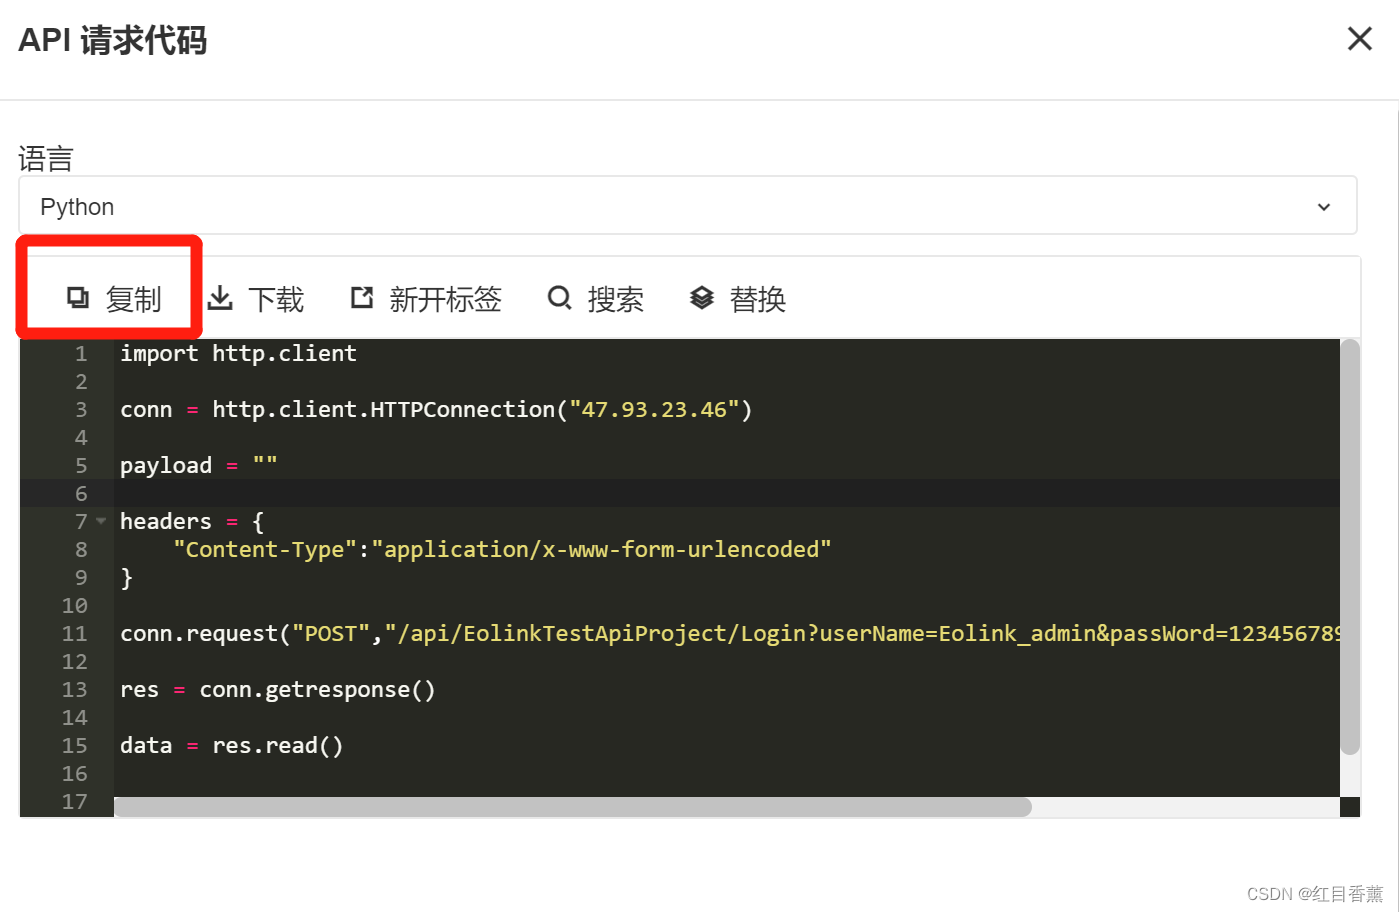Click line number 15 in gutter

coord(75,745)
